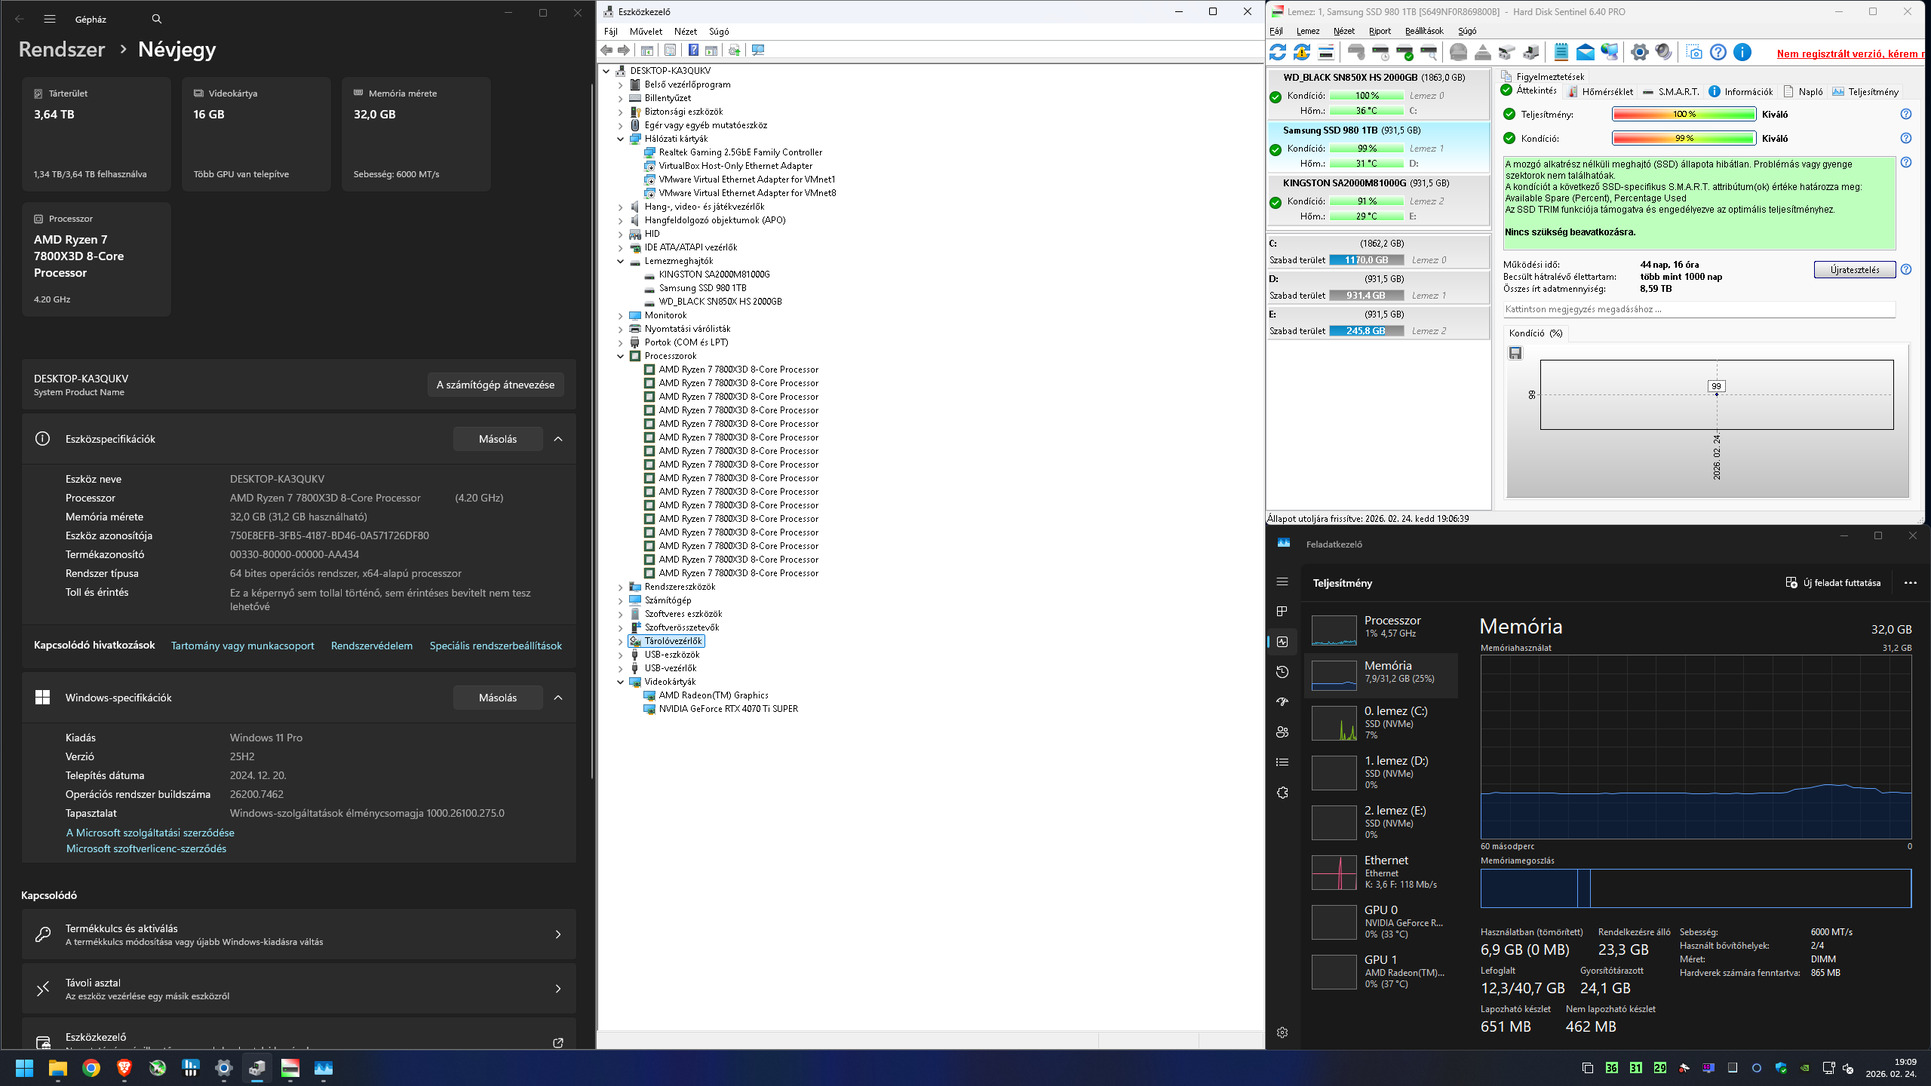This screenshot has height=1086, width=1931.
Task: Click the send email report icon
Action: click(x=1585, y=52)
